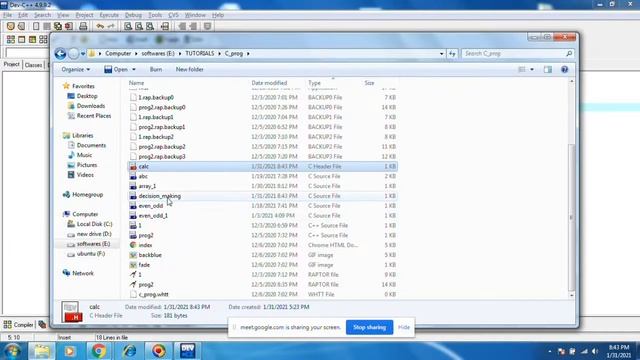This screenshot has width=640, height=360.
Task: Click the Explorer Back arrow button
Action: (60, 53)
